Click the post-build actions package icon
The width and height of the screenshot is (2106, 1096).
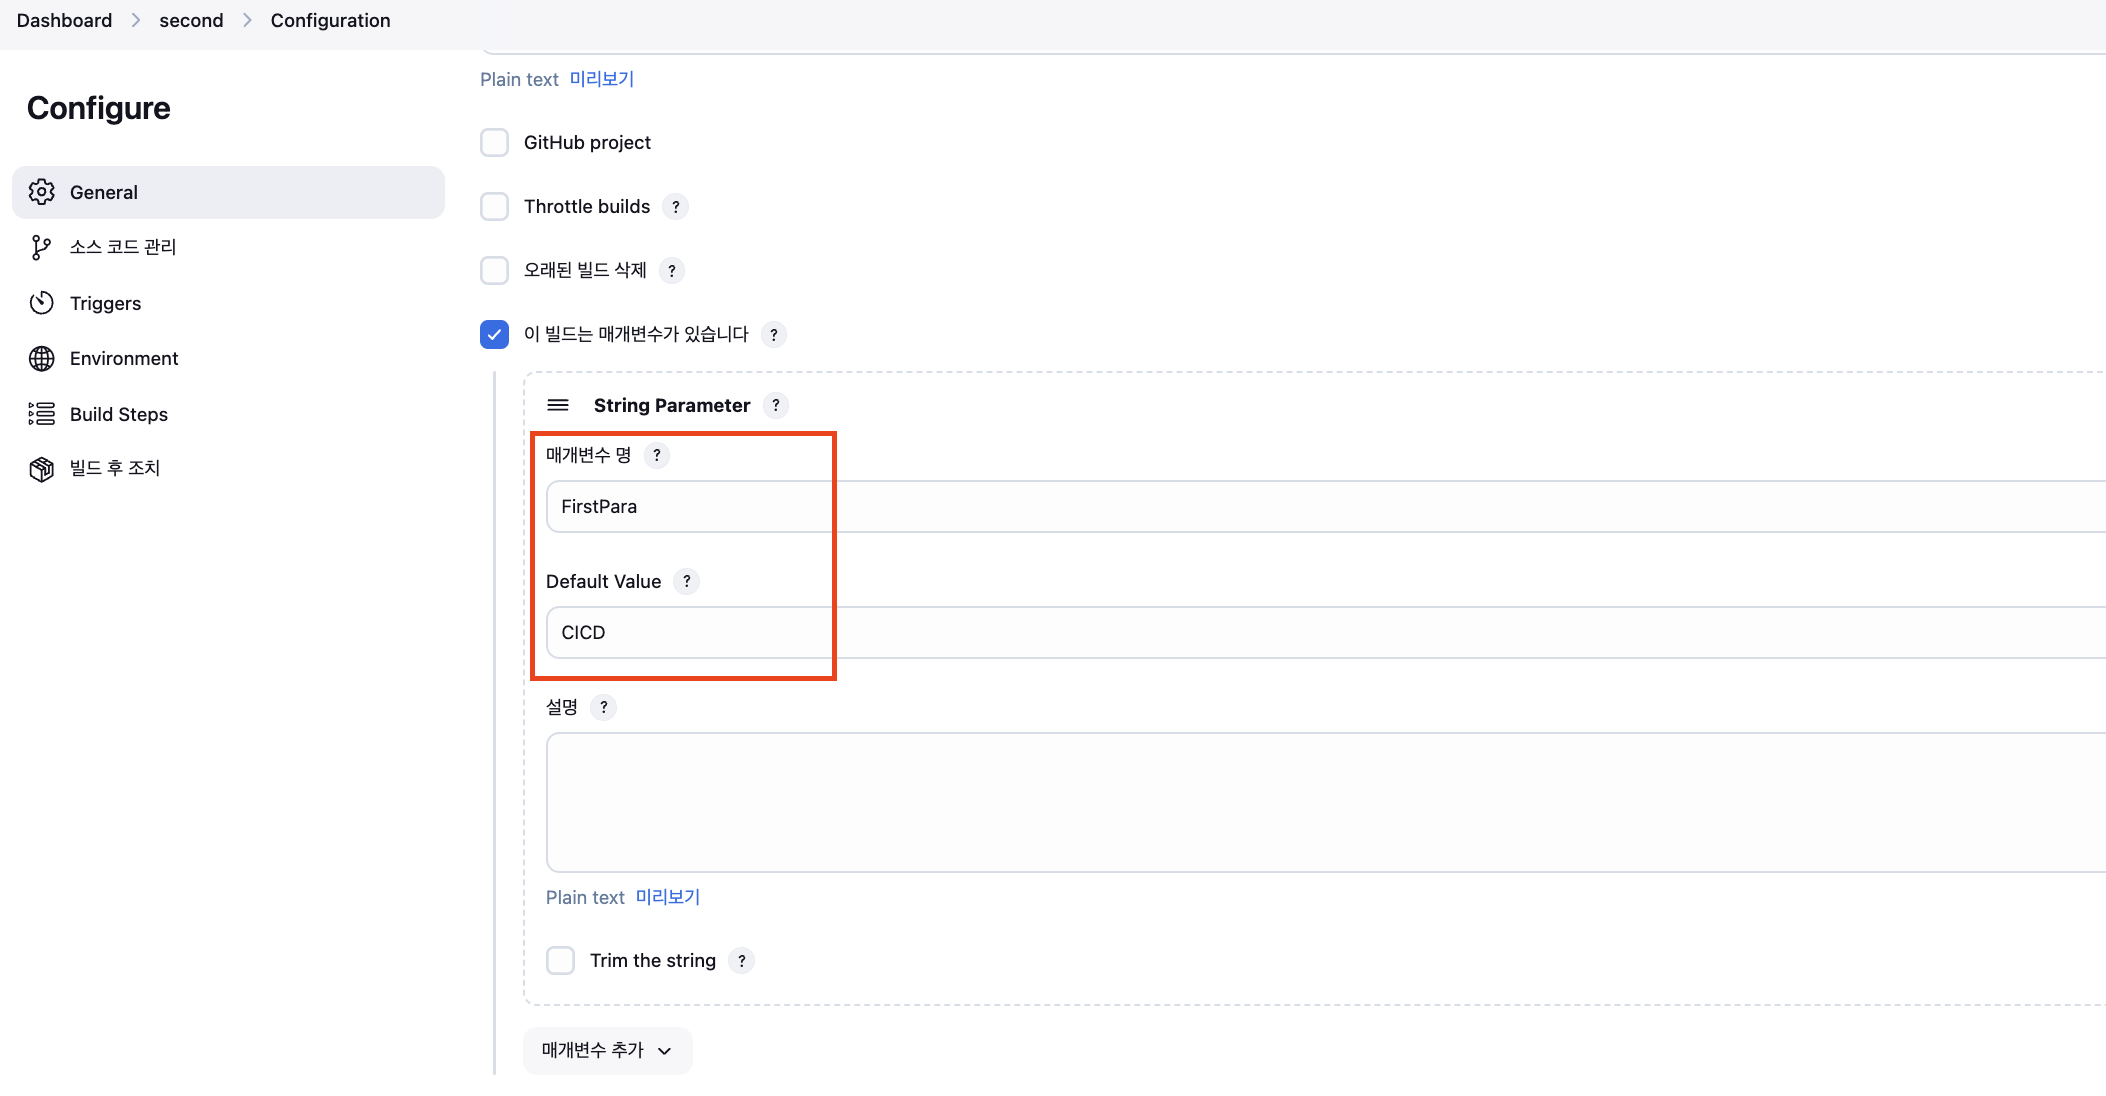pyautogui.click(x=41, y=468)
